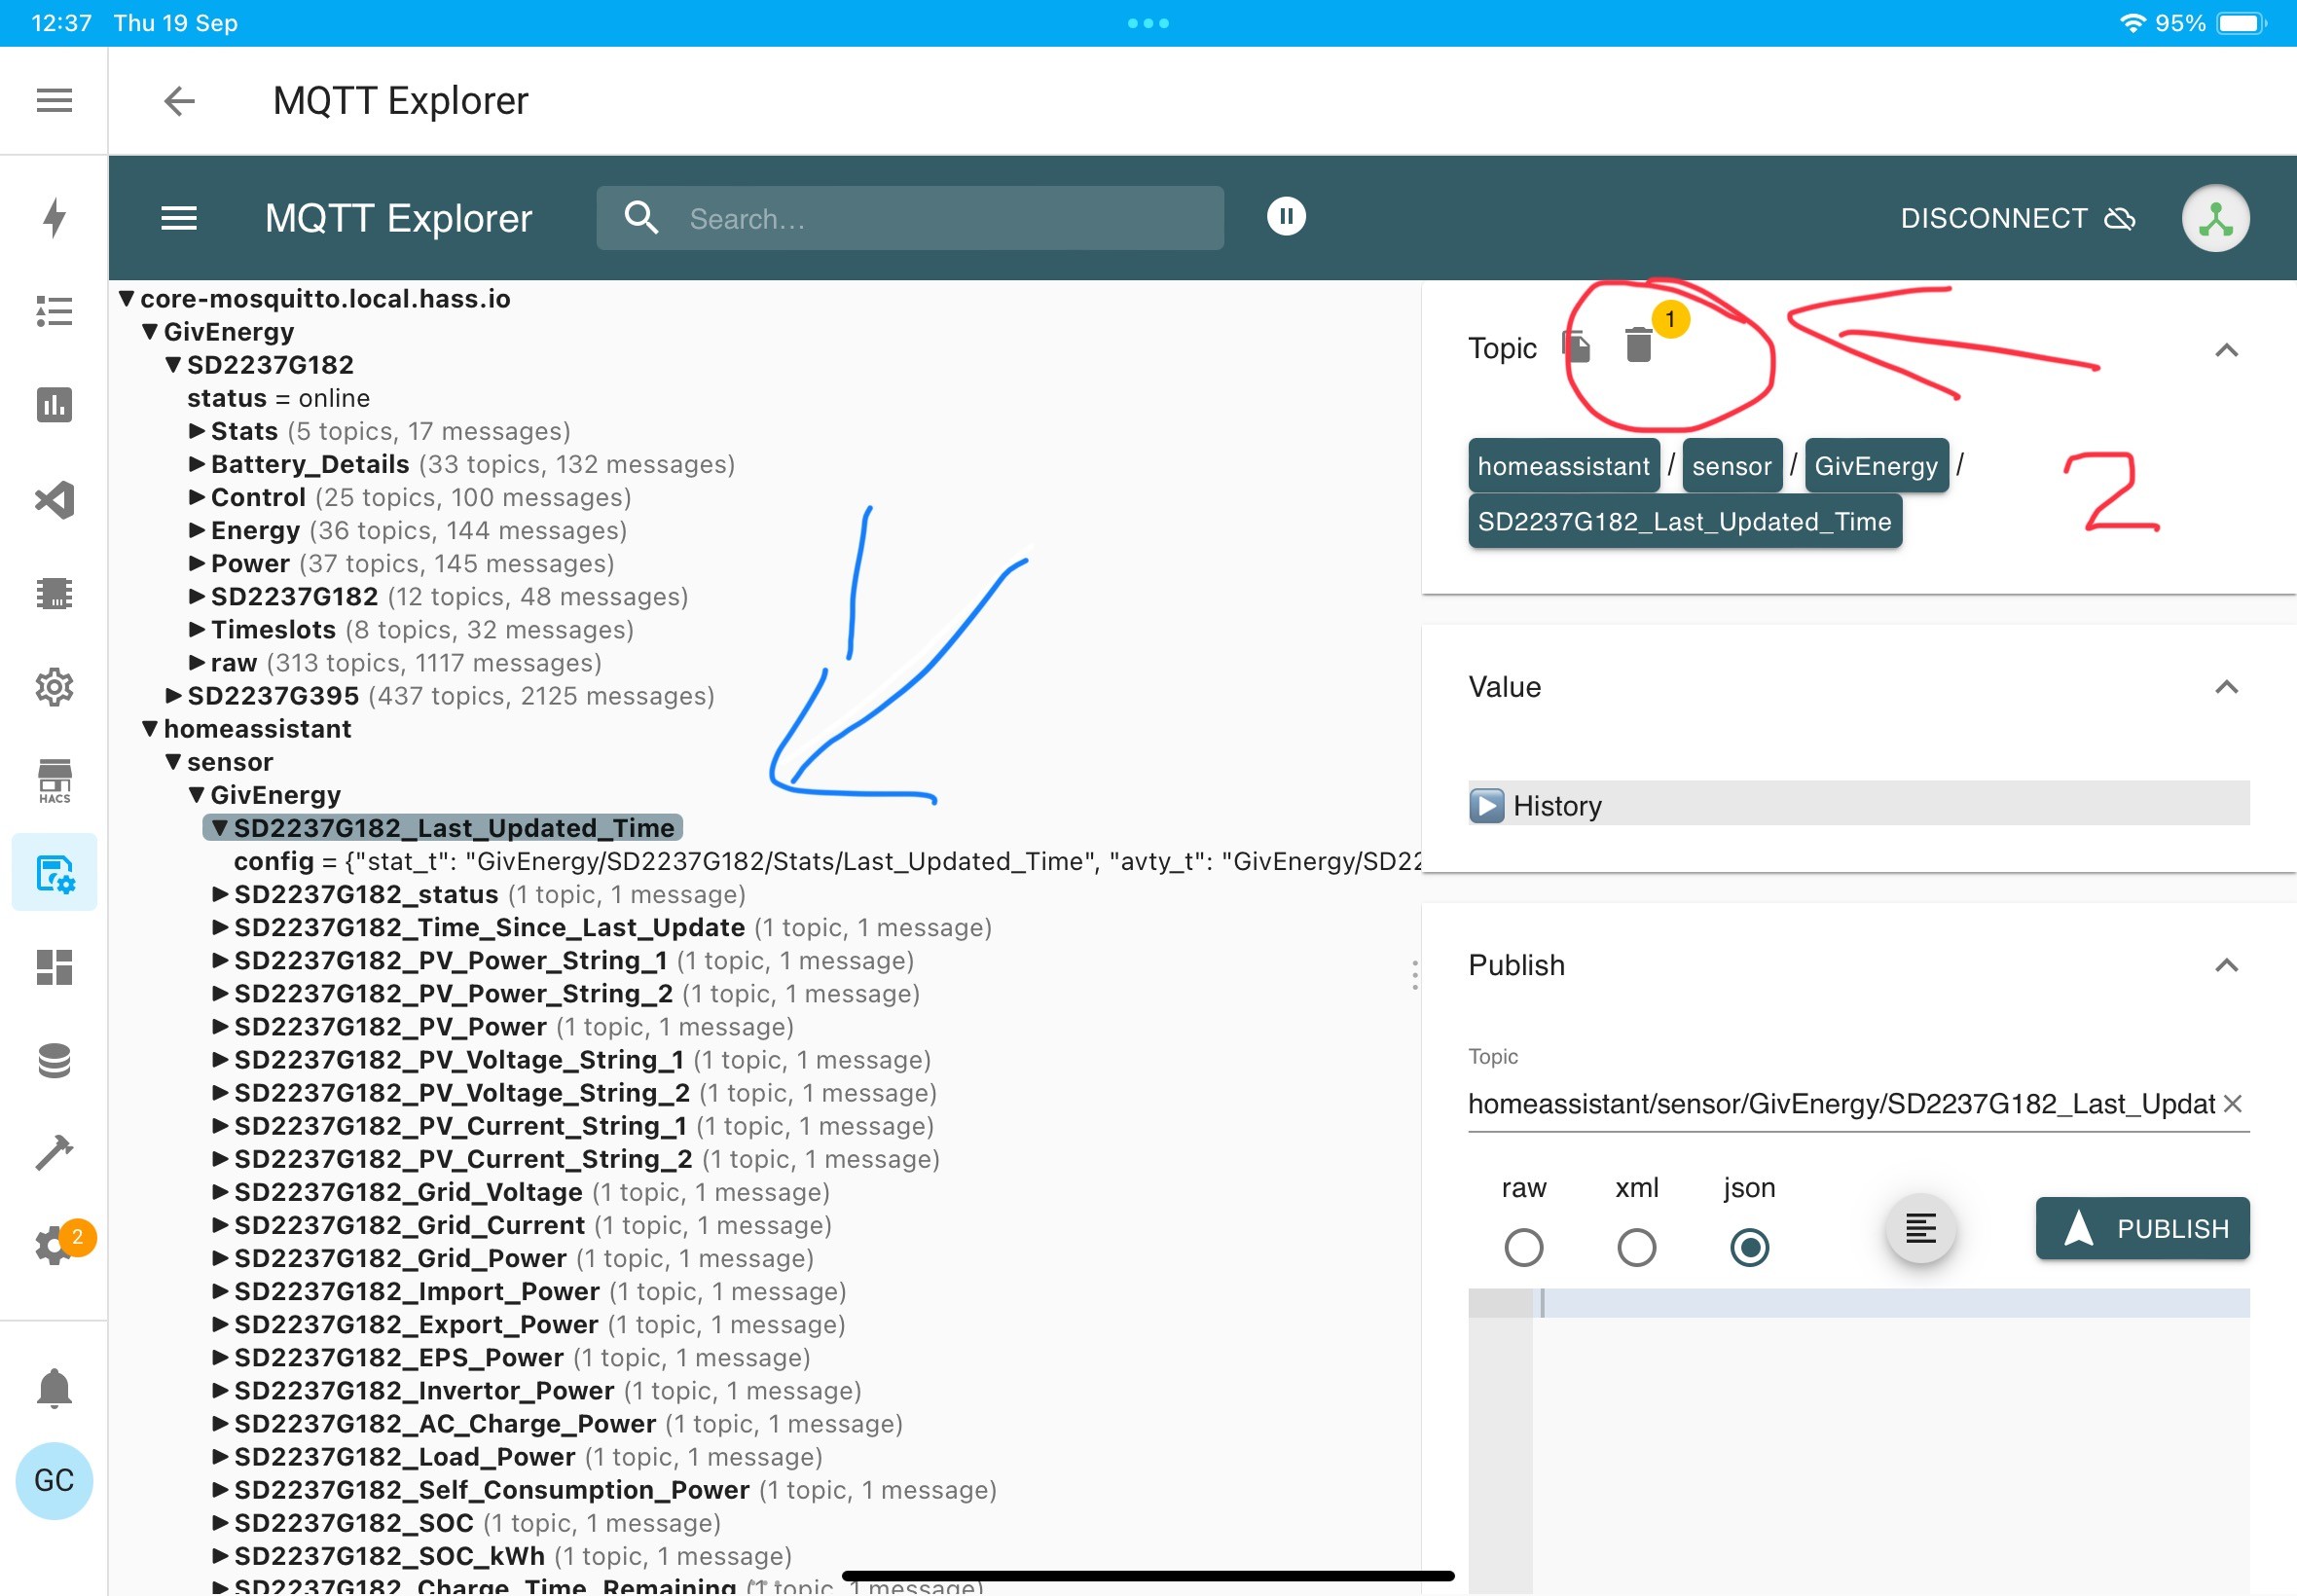
Task: Collapse the Value panel chevron
Action: (2226, 687)
